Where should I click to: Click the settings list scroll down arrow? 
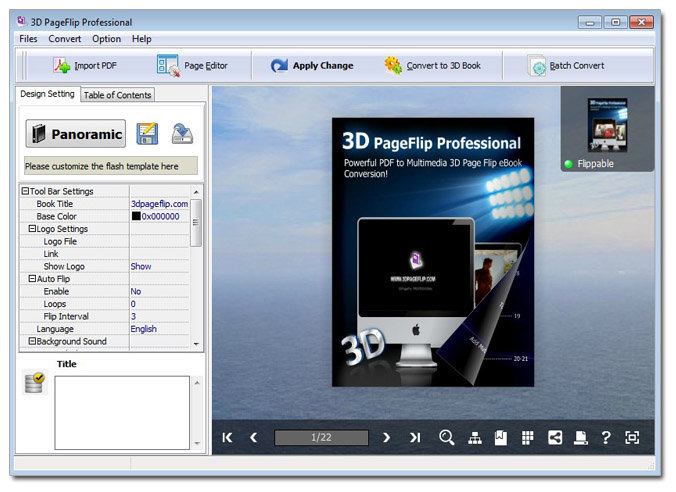(x=196, y=344)
